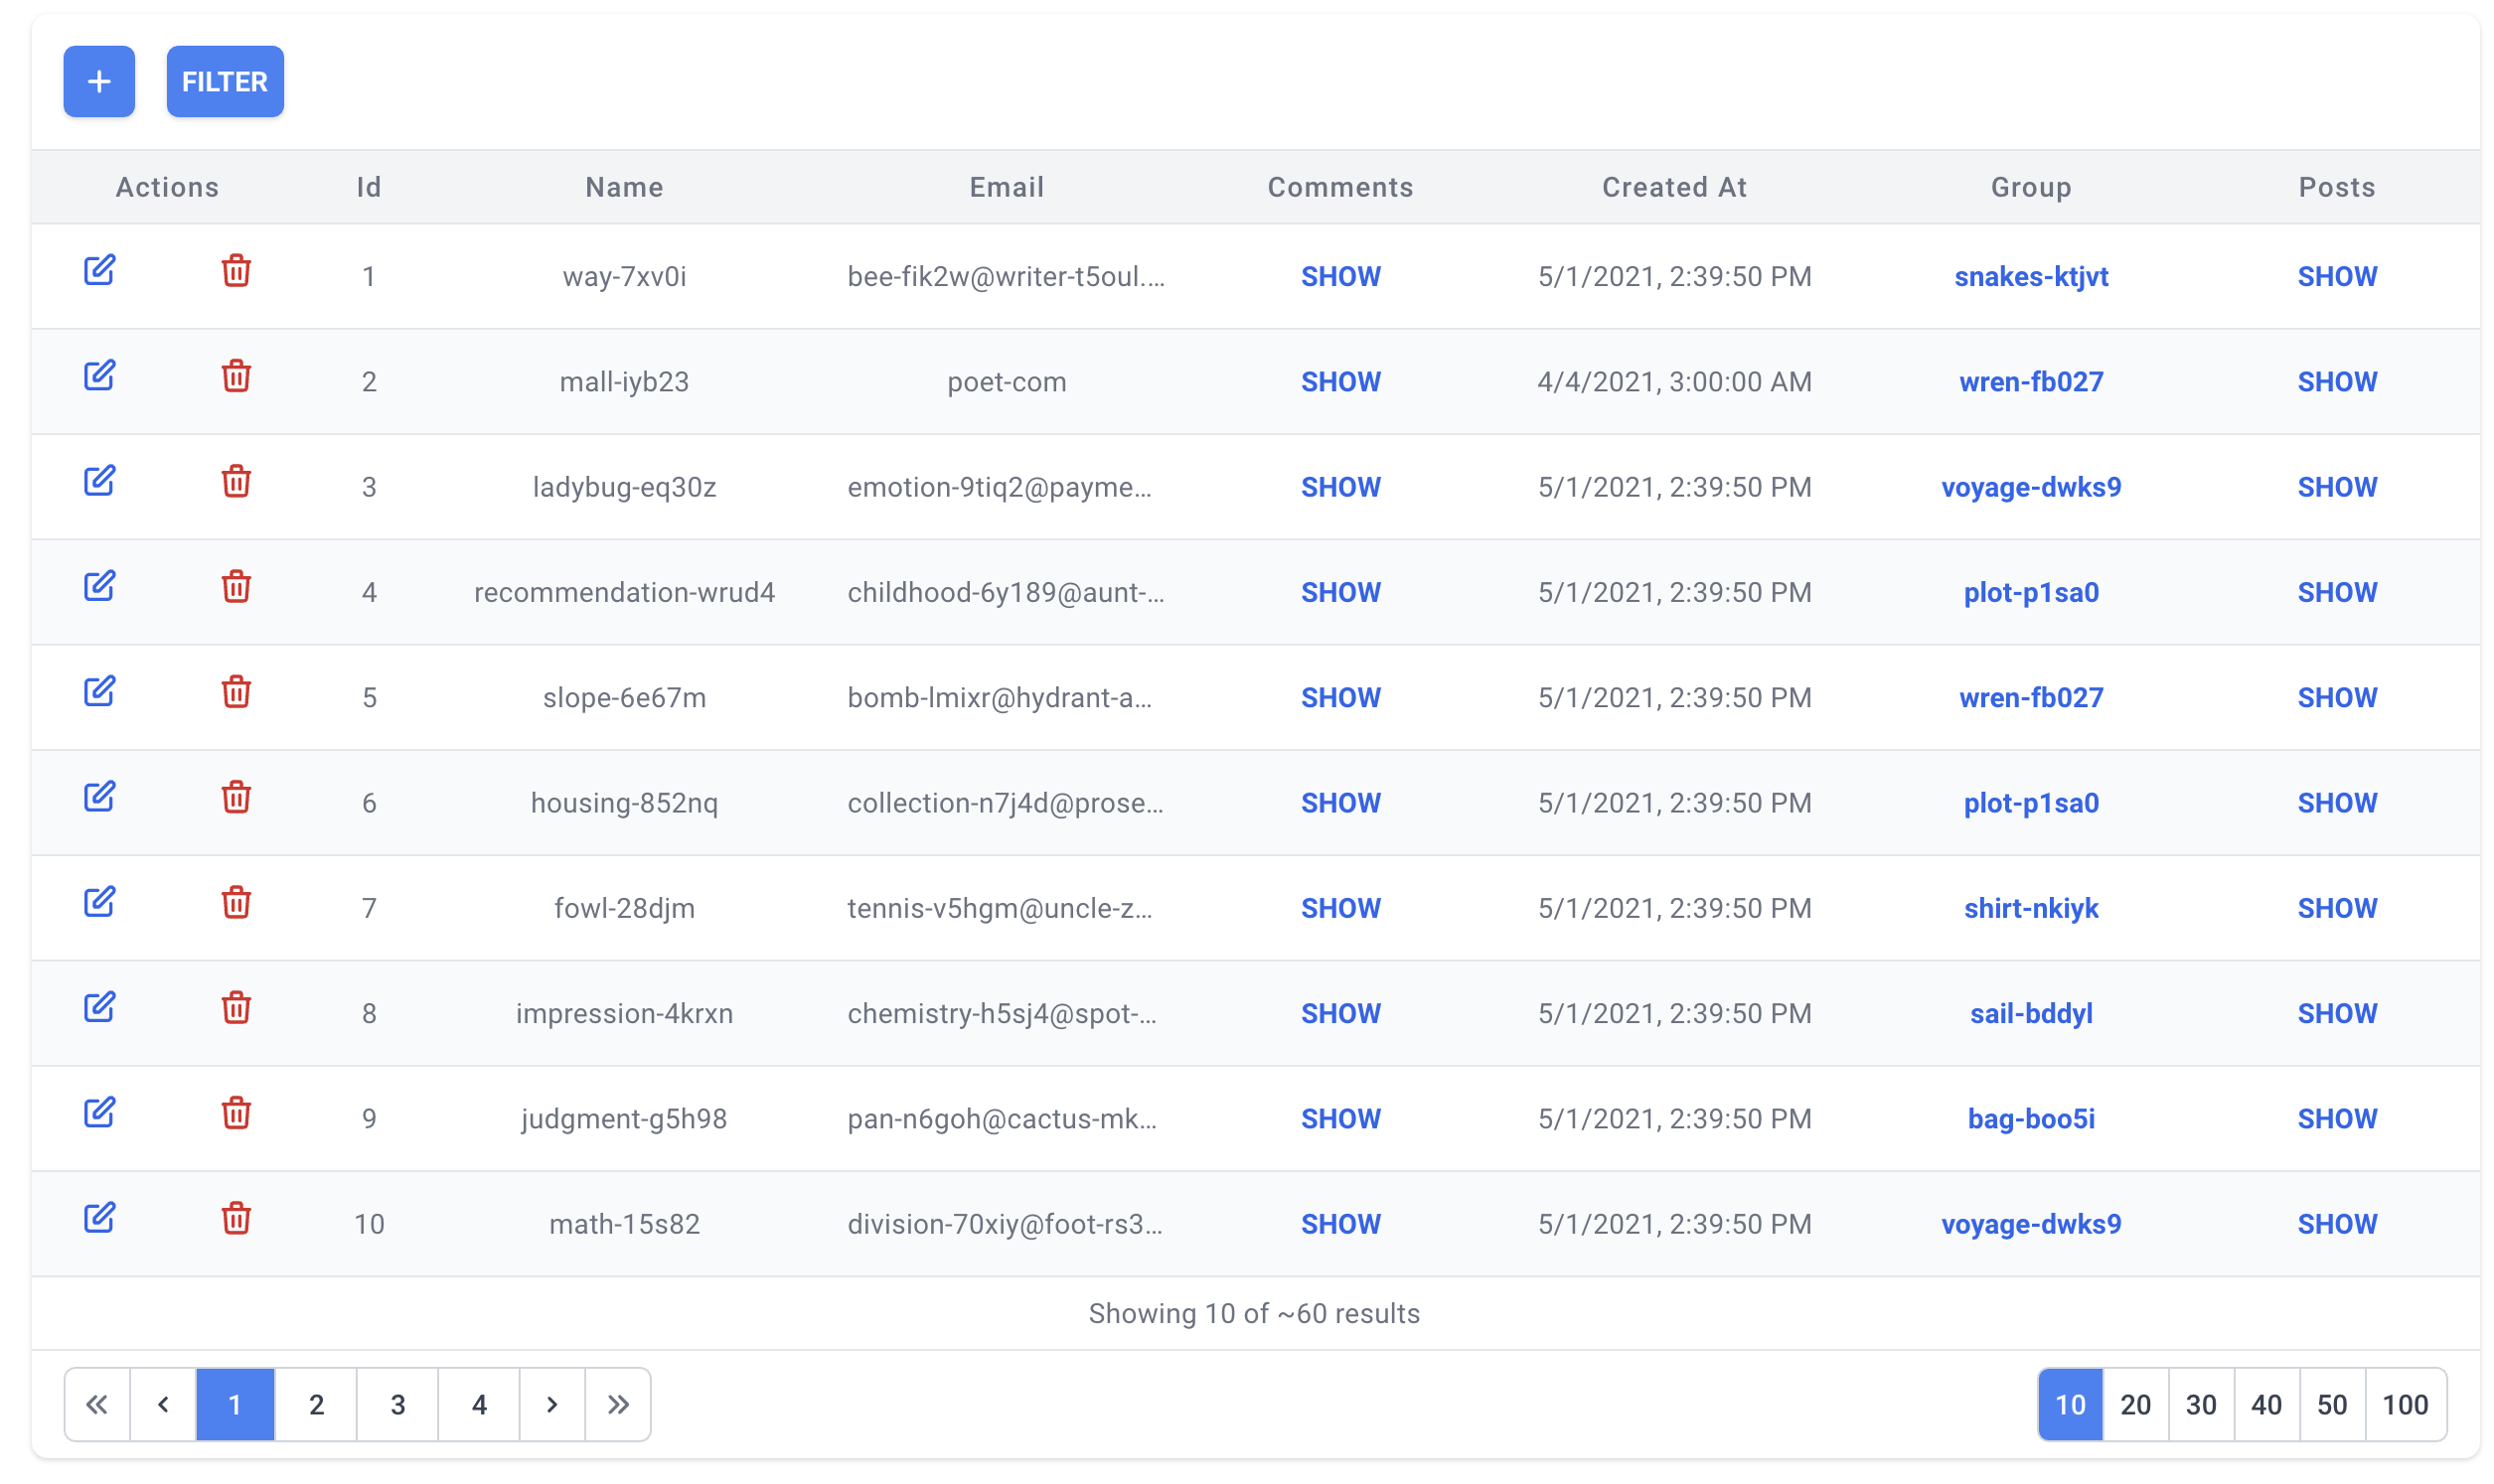Jump to the first page

click(97, 1404)
